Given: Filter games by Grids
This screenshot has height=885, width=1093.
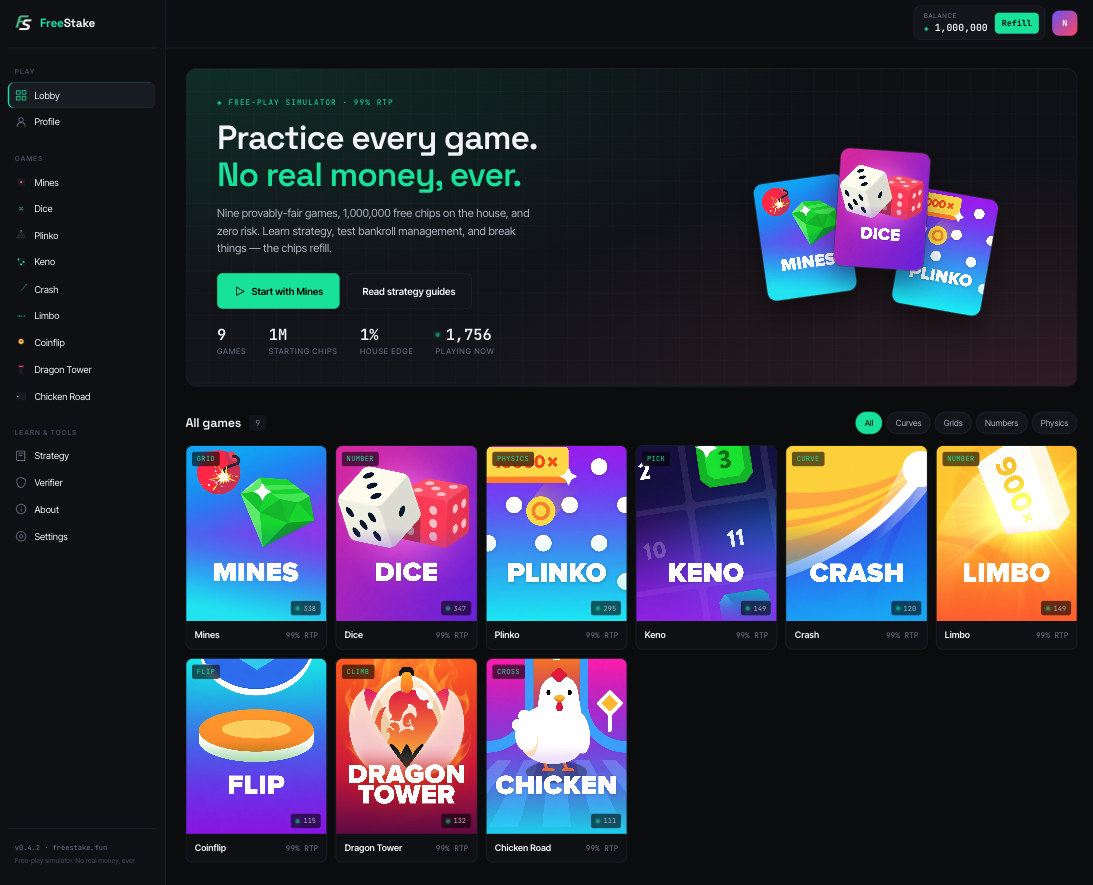Looking at the screenshot, I should (952, 423).
